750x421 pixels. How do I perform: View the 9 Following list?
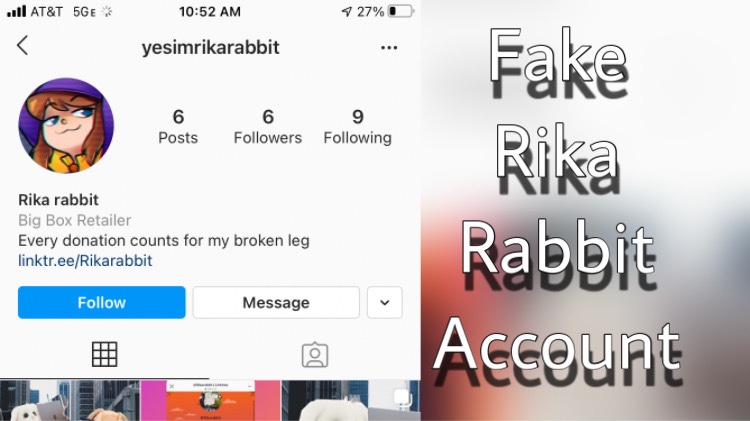(x=357, y=127)
